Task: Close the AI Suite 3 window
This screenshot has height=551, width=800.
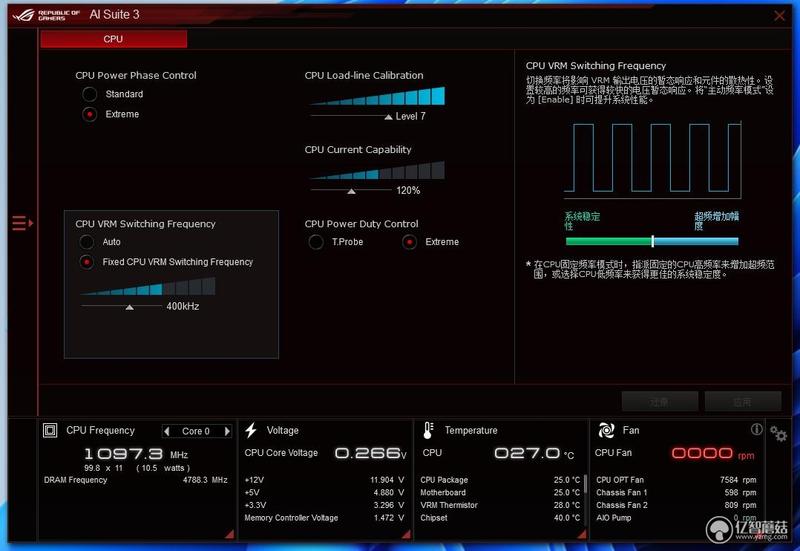Action: 779,16
